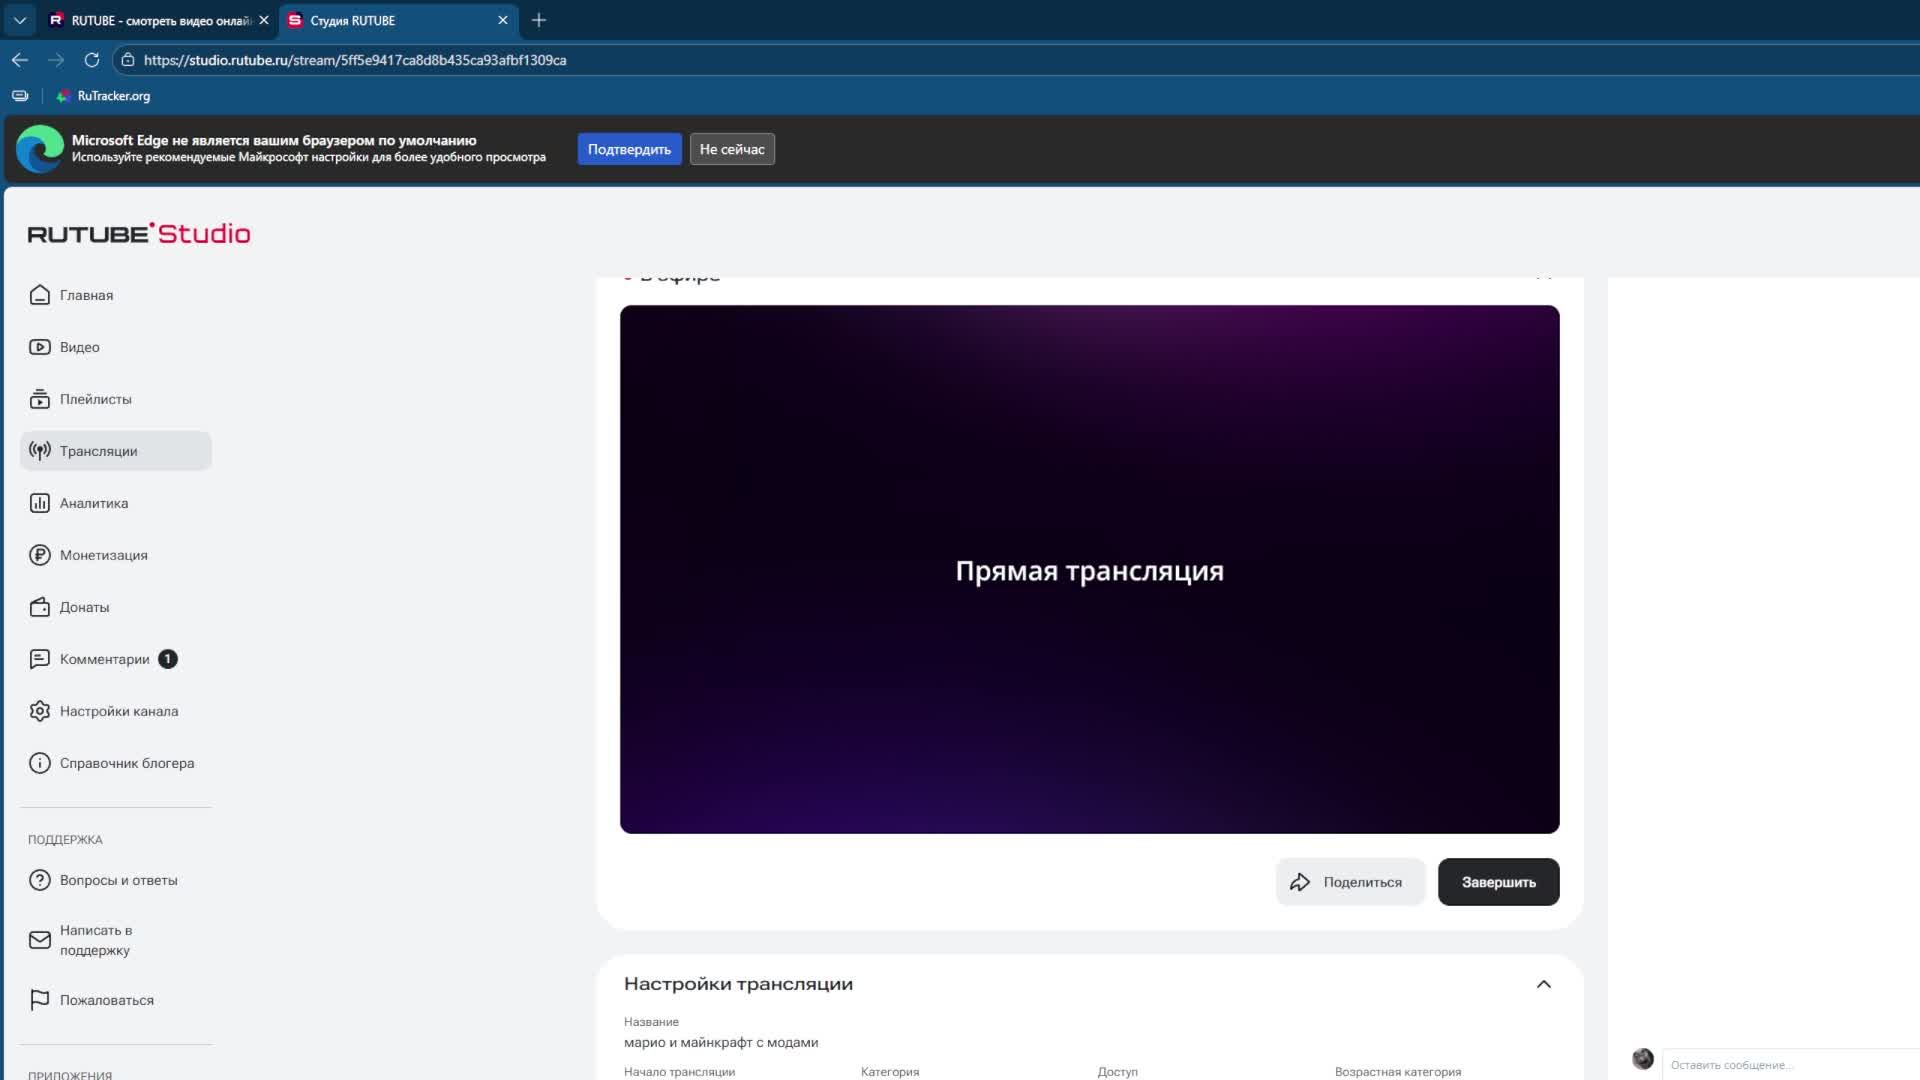Select the Трансляции menu item

pyautogui.click(x=98, y=451)
